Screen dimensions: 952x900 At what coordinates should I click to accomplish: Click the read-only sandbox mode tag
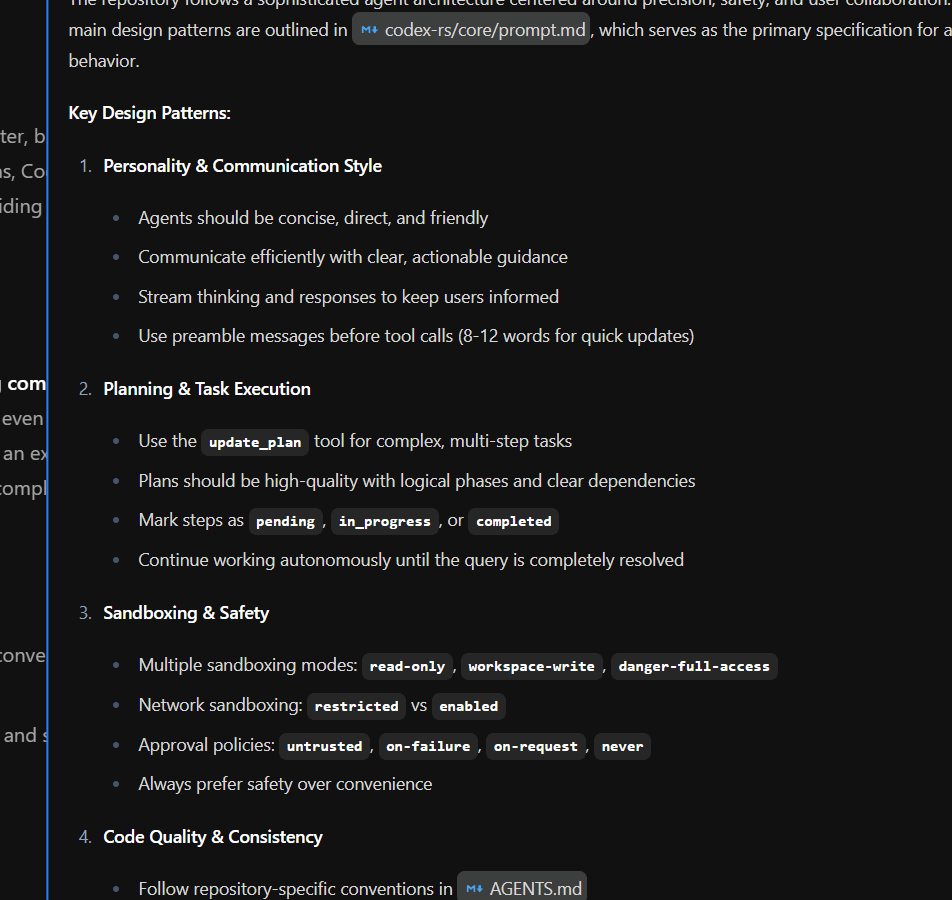coord(407,666)
